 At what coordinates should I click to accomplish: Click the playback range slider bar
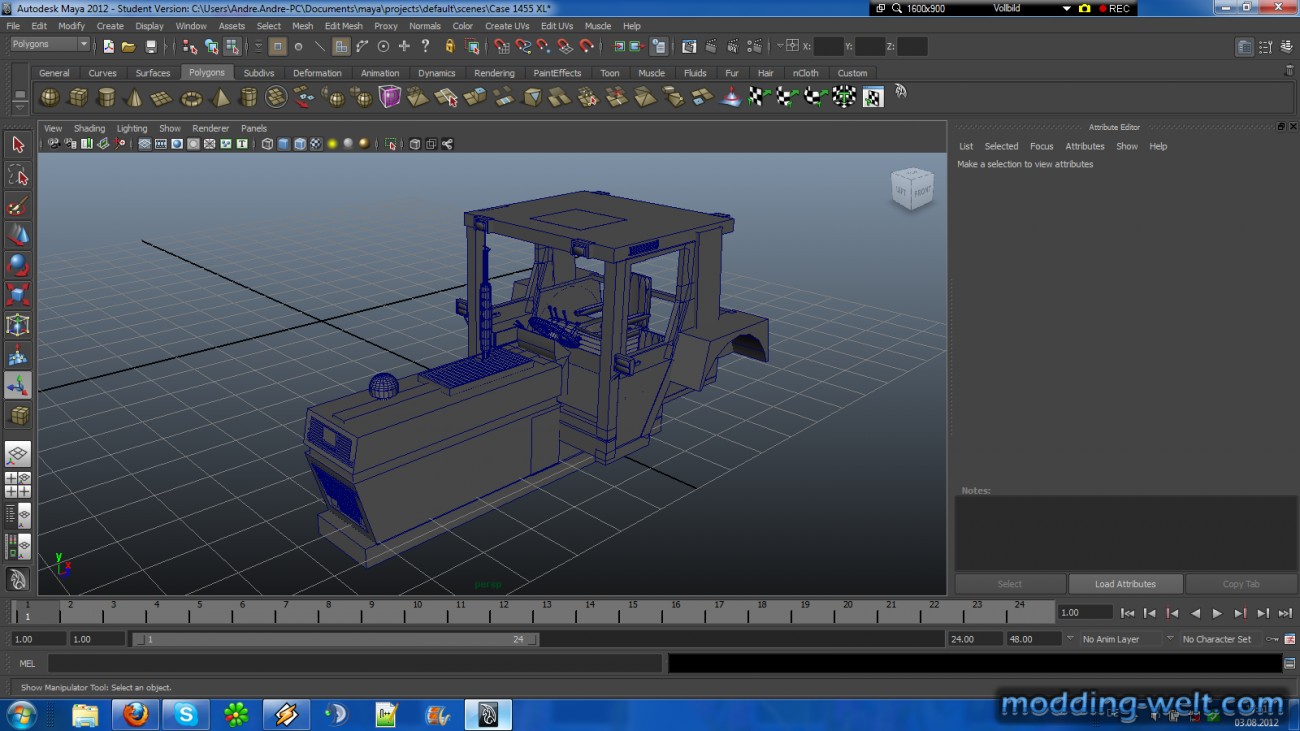pos(336,639)
